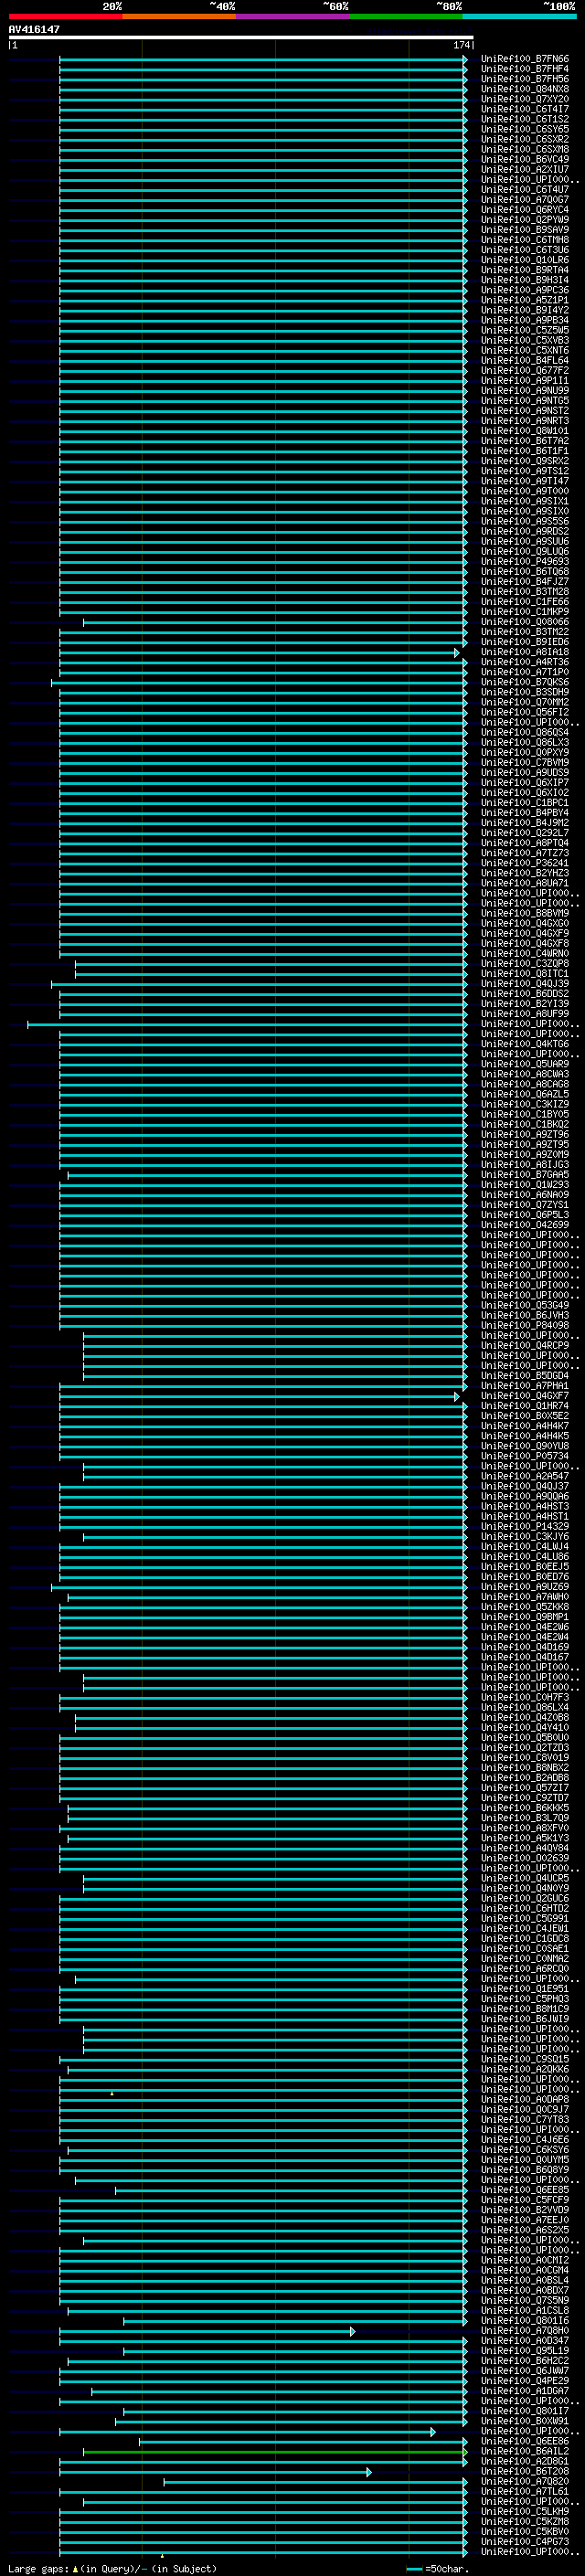This screenshot has height=2576, width=585.
Task: Select the UniRef100_A8UF99 label
Action: (524, 1013)
